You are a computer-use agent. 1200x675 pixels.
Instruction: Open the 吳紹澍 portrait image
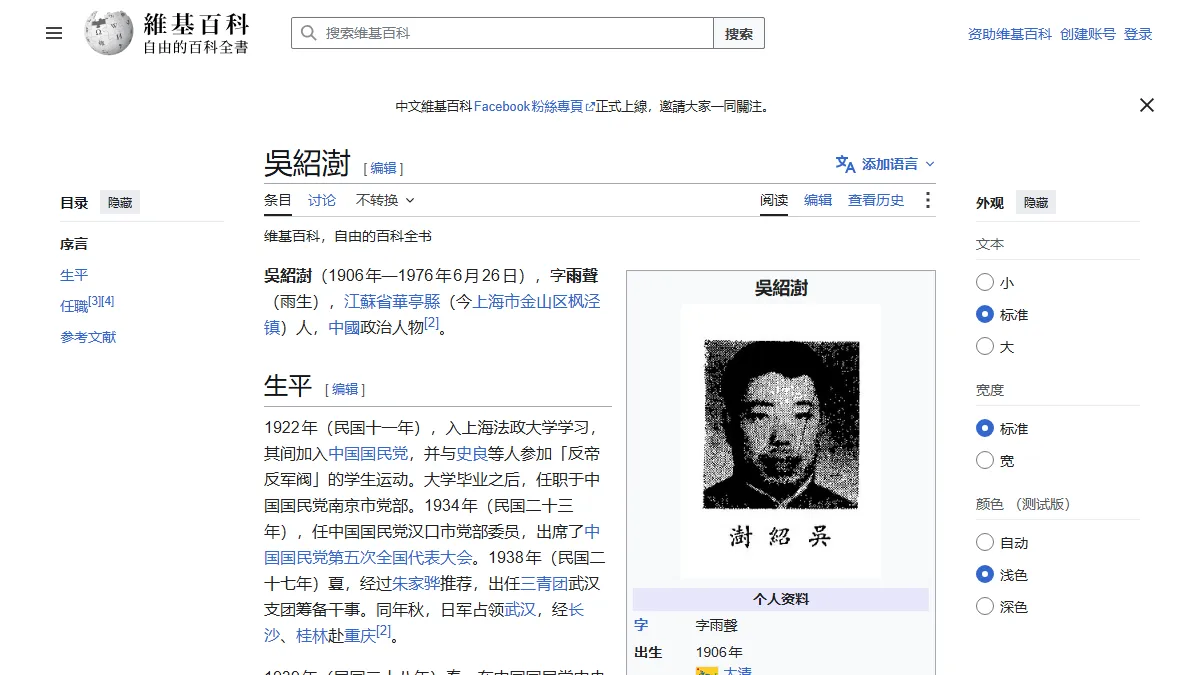[x=781, y=441]
